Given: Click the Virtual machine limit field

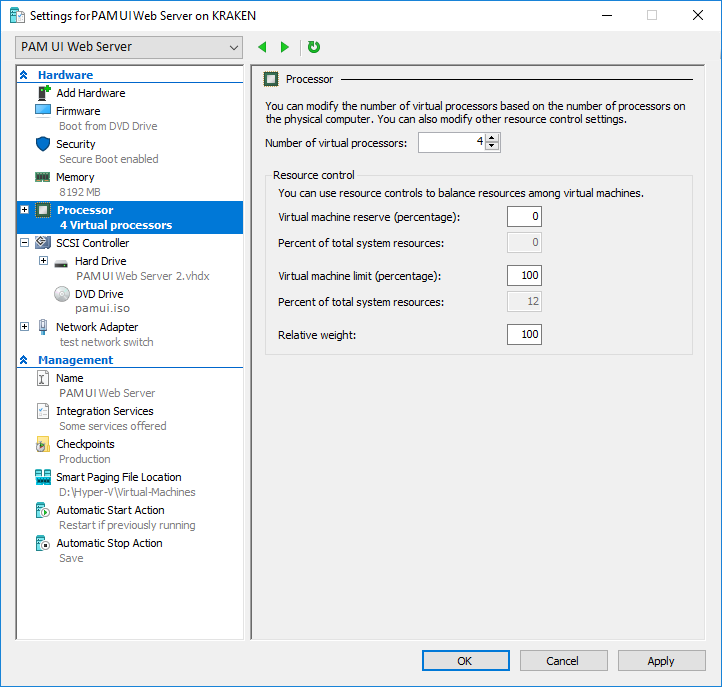Looking at the screenshot, I should 524,275.
